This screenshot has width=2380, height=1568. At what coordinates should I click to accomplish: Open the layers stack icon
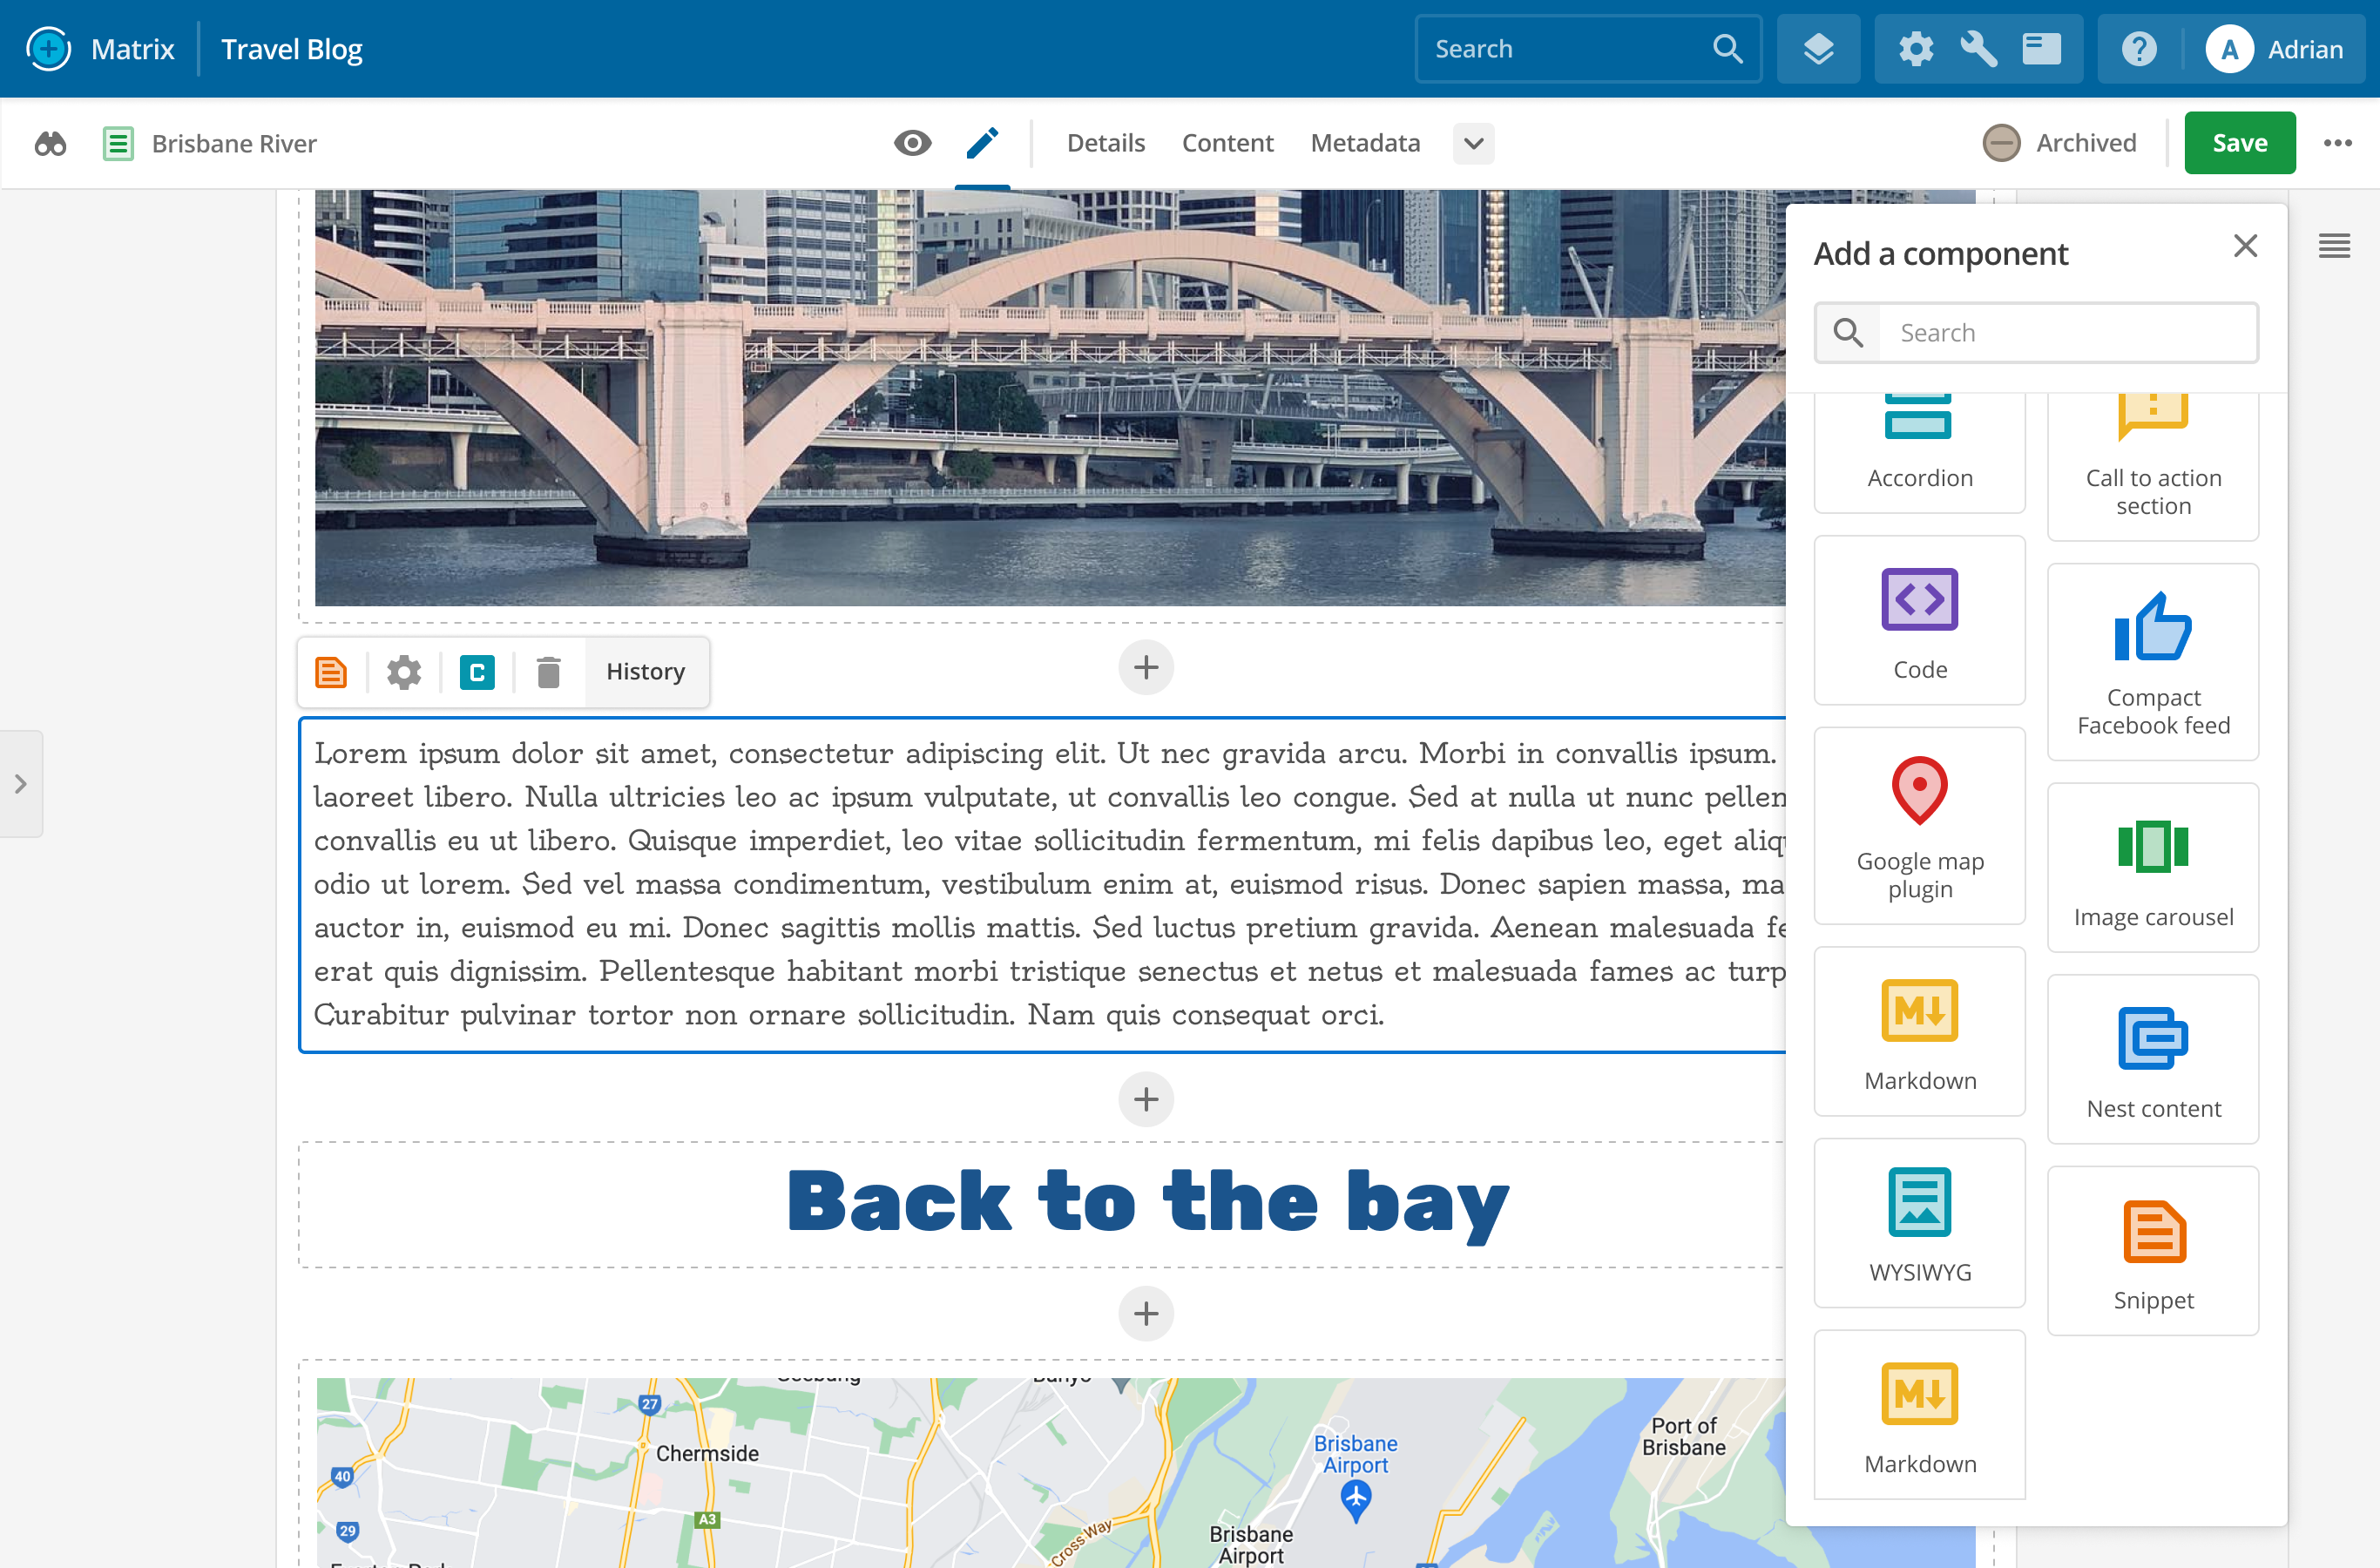(x=1818, y=49)
